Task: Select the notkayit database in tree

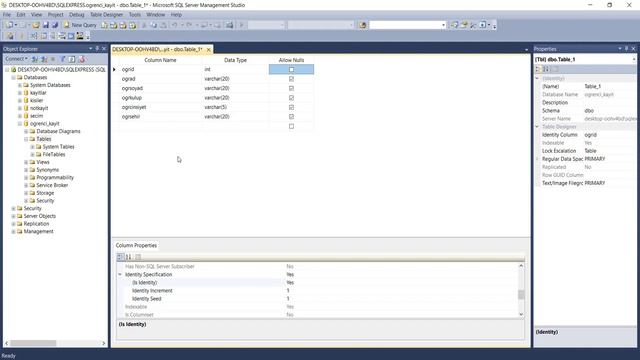Action: tap(39, 108)
